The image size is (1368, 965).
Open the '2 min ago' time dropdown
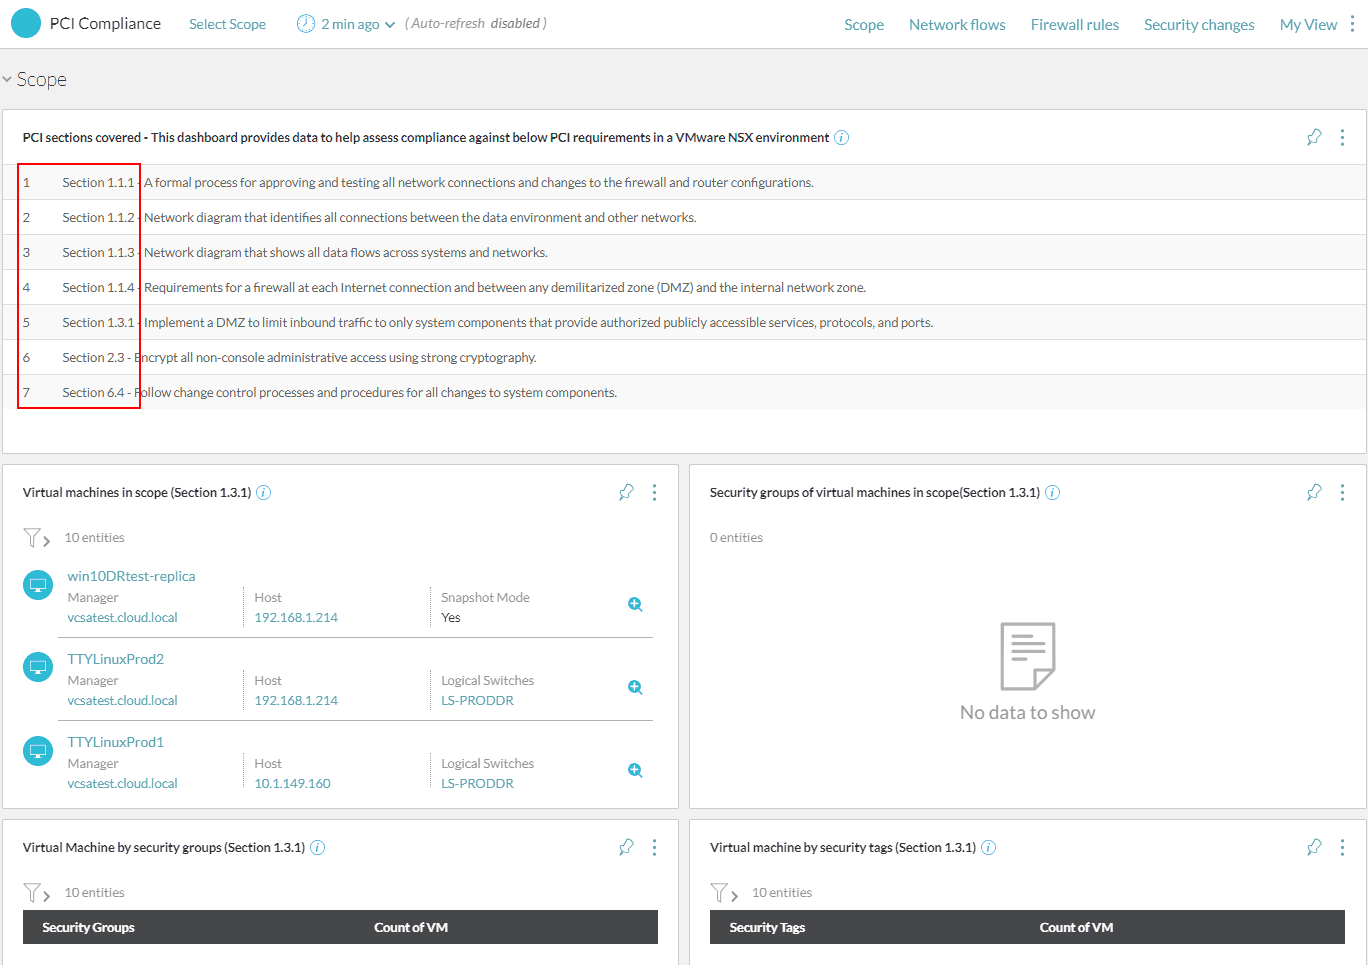click(x=358, y=24)
